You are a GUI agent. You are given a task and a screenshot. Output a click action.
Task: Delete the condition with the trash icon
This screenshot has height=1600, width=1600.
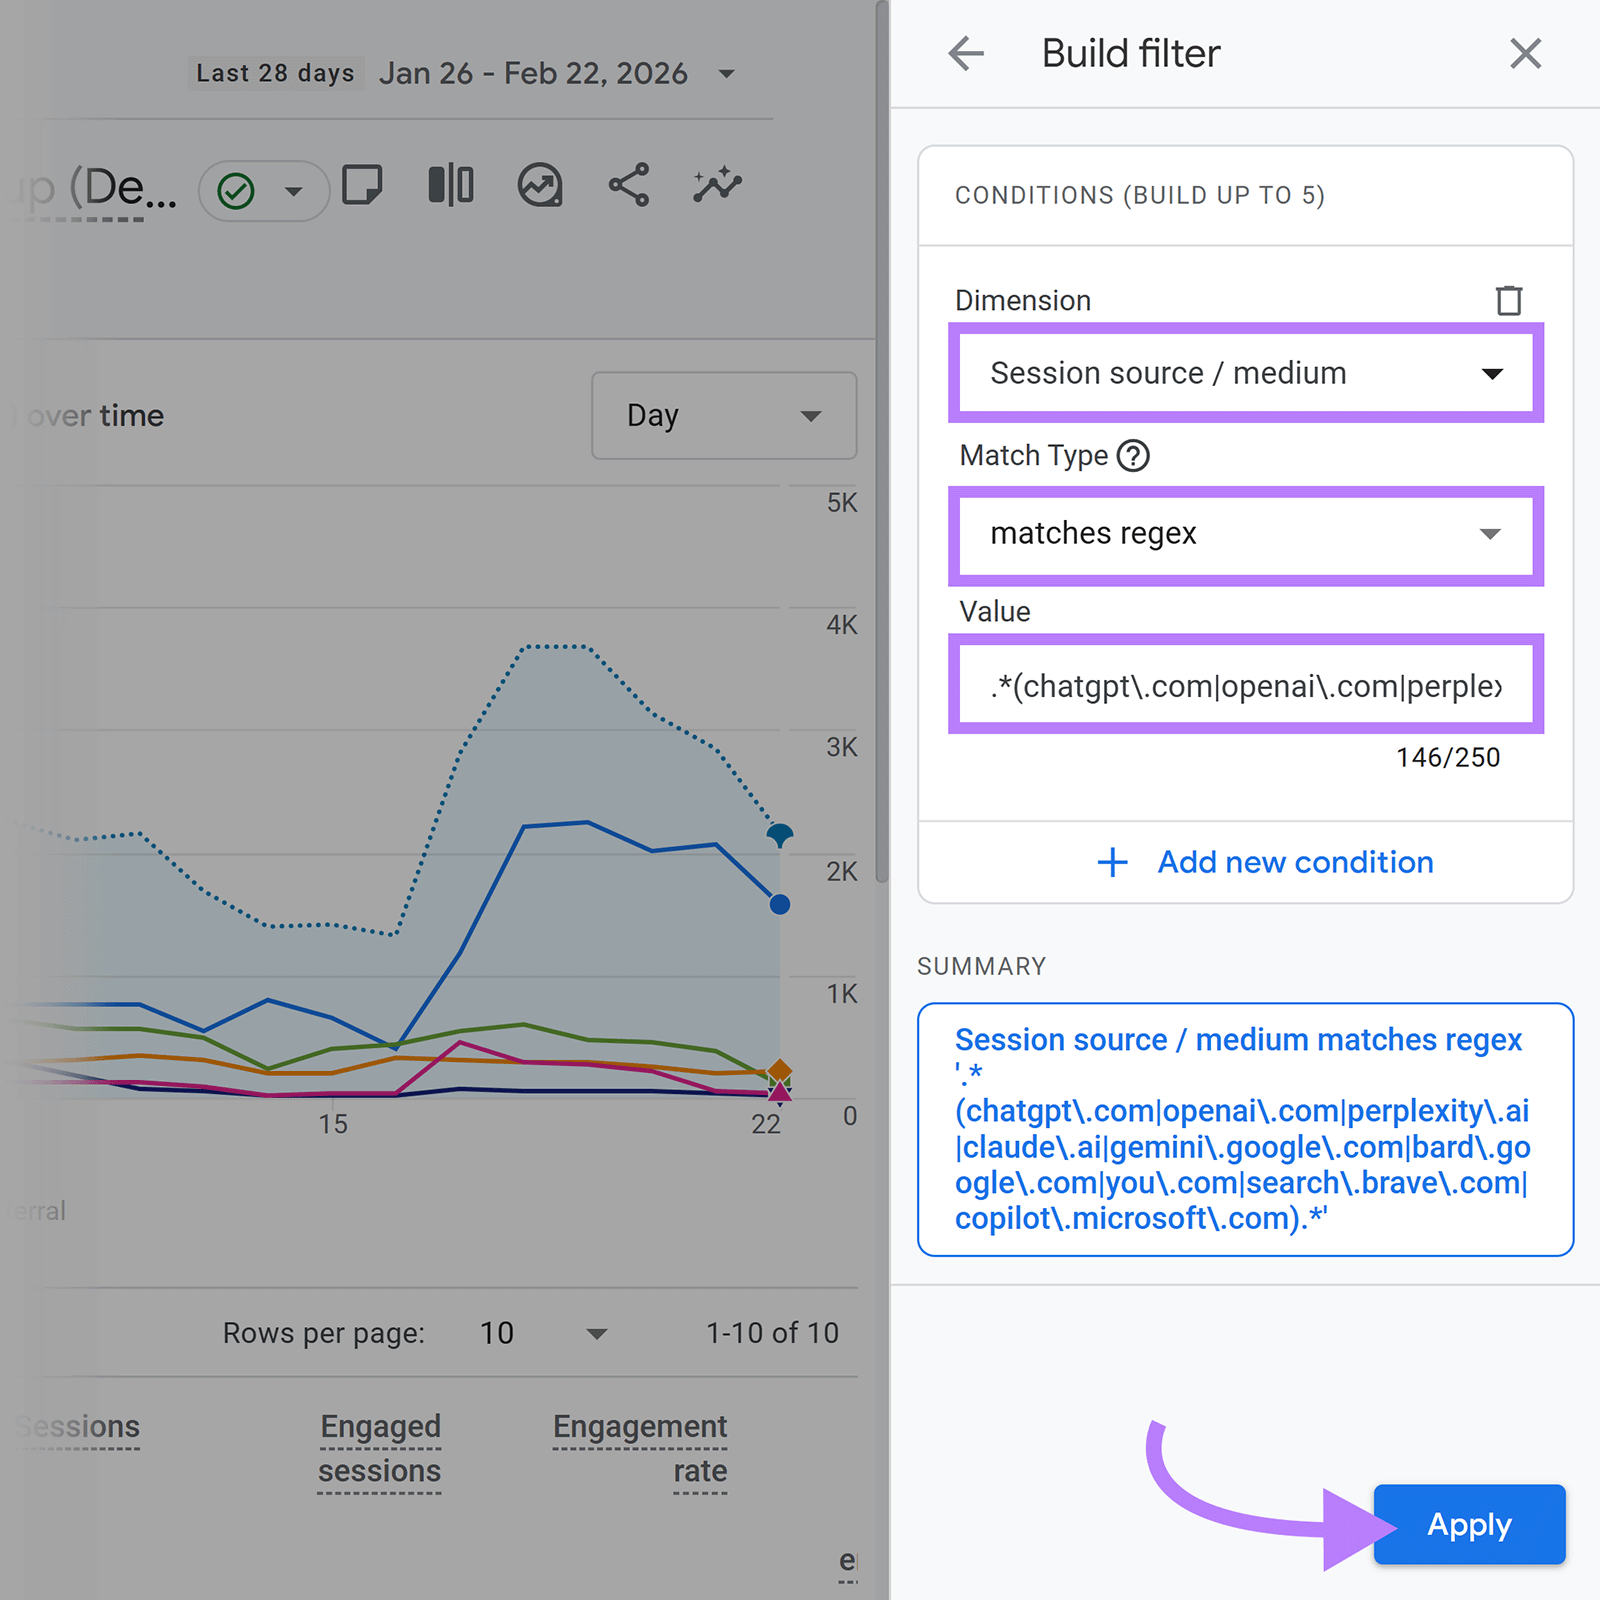pos(1510,300)
